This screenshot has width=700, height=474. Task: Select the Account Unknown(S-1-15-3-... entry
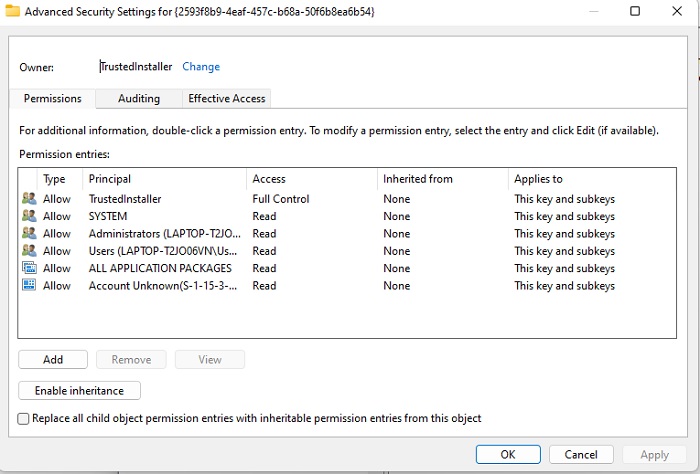coord(163,286)
